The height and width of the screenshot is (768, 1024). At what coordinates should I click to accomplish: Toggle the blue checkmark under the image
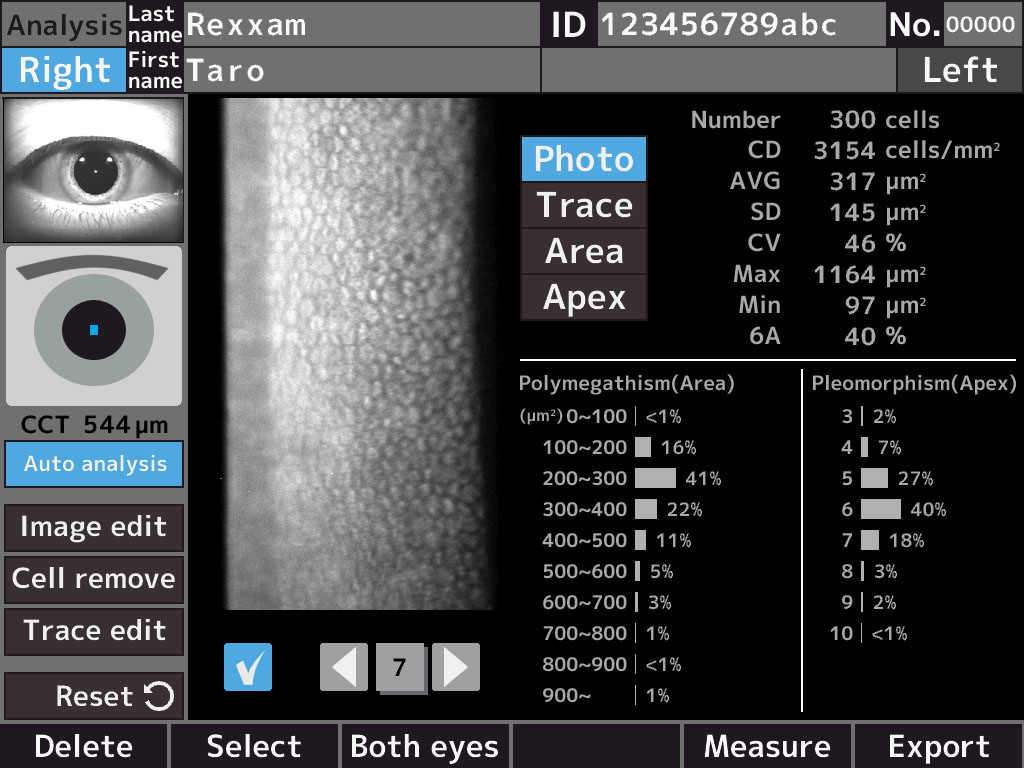pos(248,667)
